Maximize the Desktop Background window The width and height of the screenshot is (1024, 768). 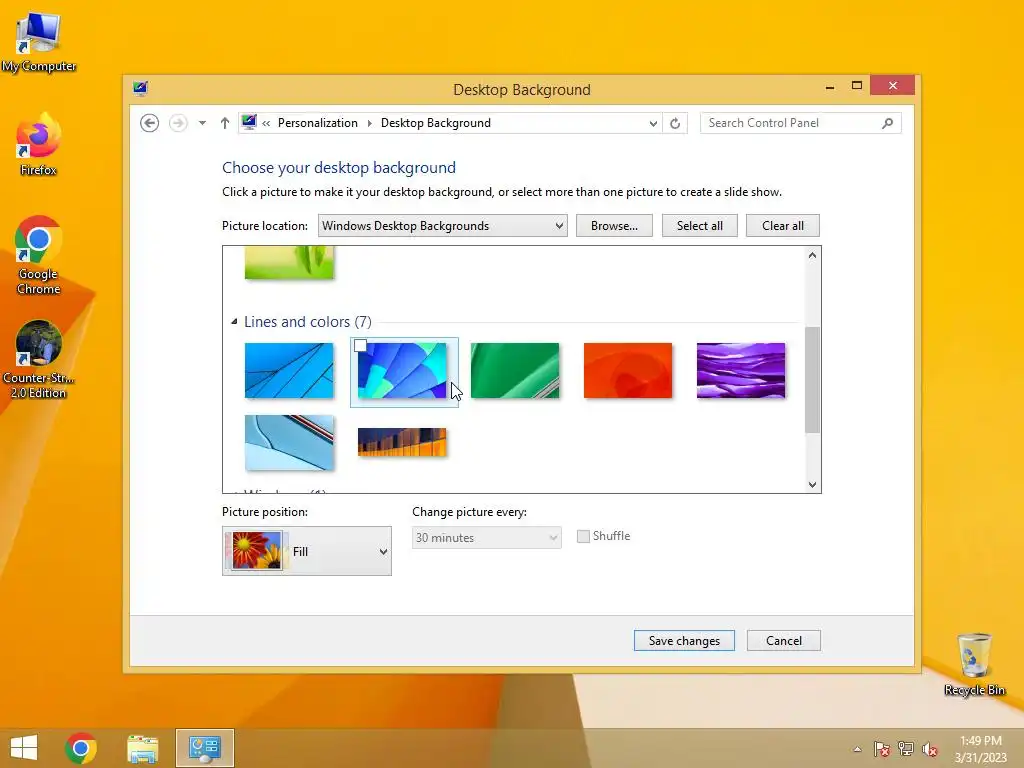click(x=857, y=86)
